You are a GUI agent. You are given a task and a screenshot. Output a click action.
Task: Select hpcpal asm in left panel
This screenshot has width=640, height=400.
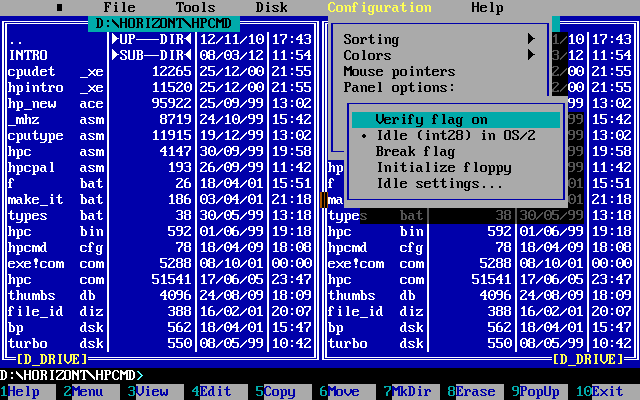160,168
